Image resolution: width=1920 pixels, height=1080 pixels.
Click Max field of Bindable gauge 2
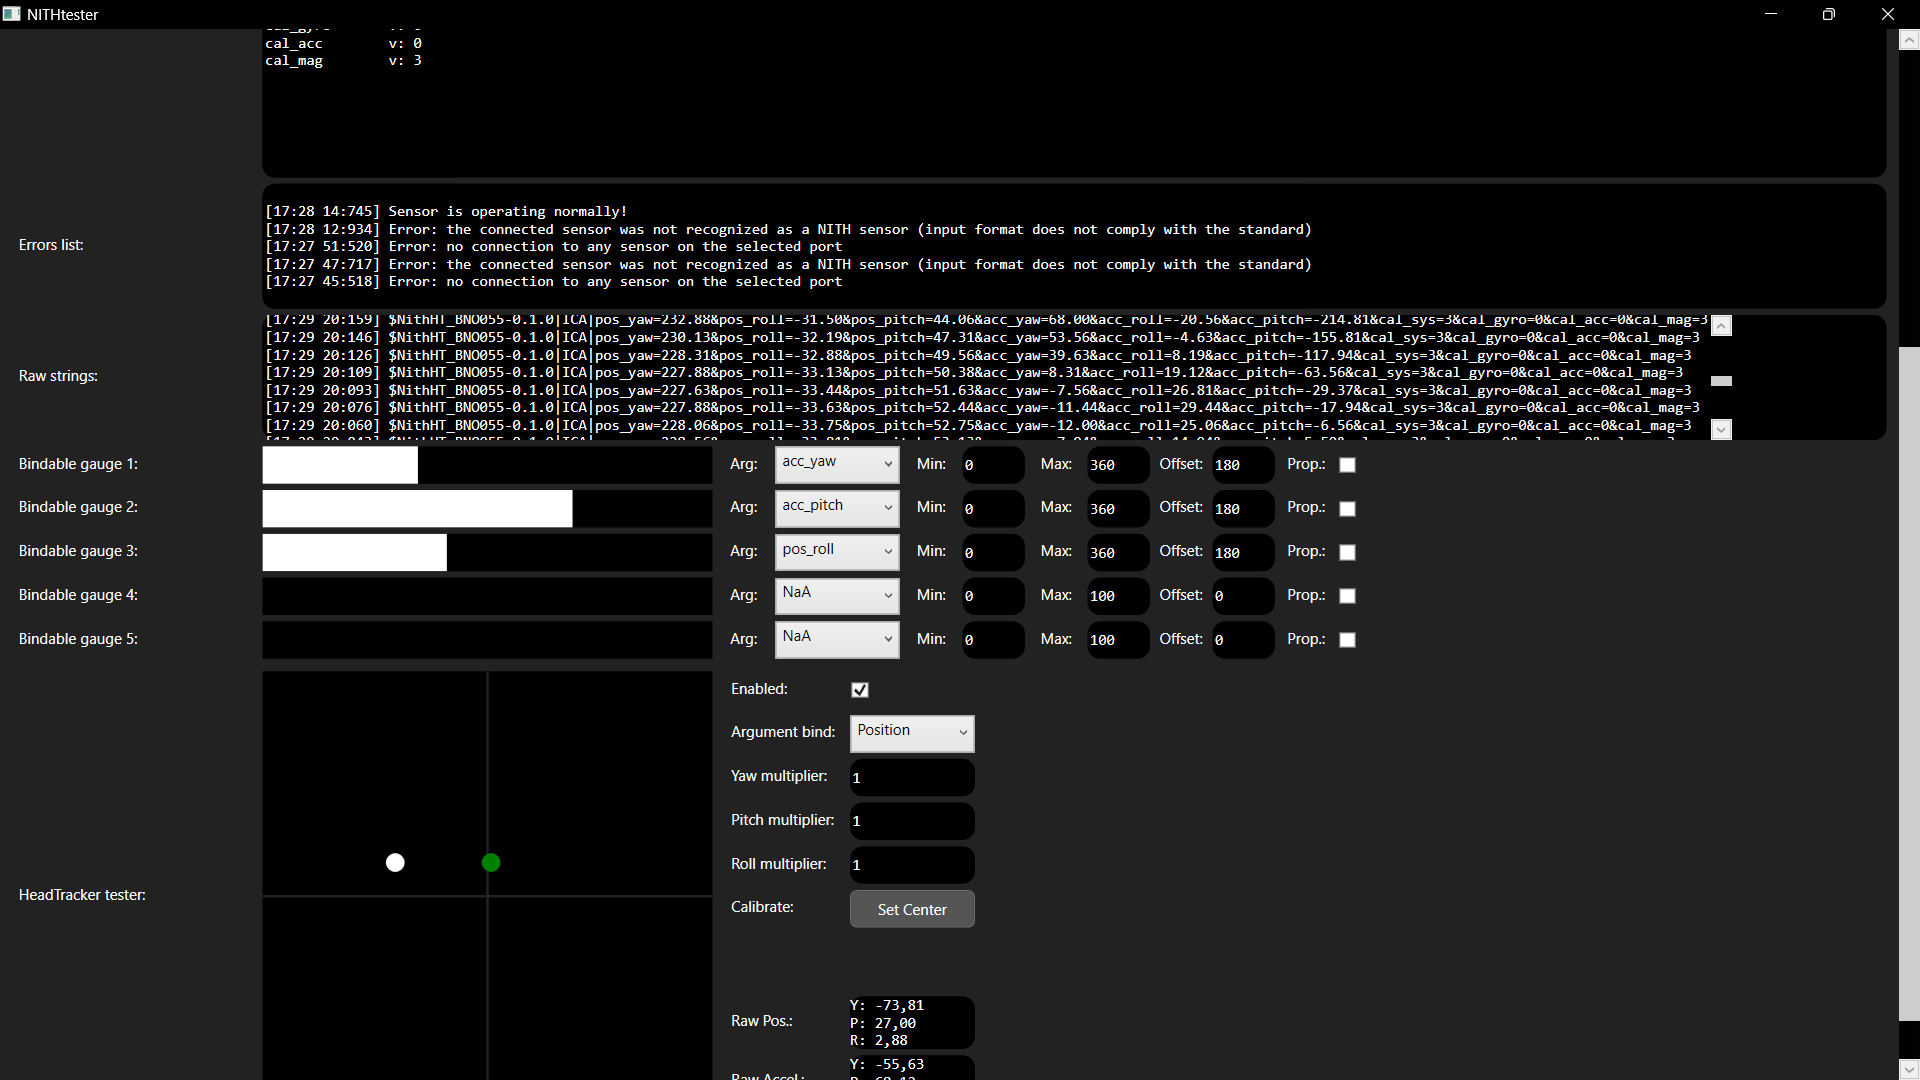(1118, 509)
